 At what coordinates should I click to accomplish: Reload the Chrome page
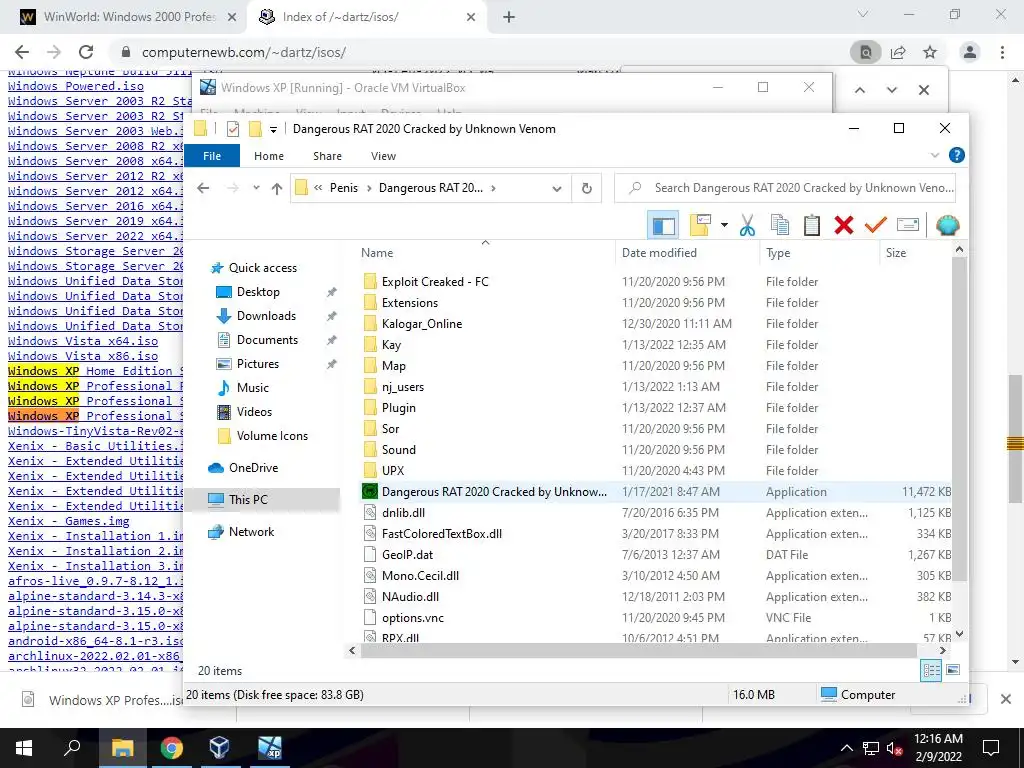[86, 52]
